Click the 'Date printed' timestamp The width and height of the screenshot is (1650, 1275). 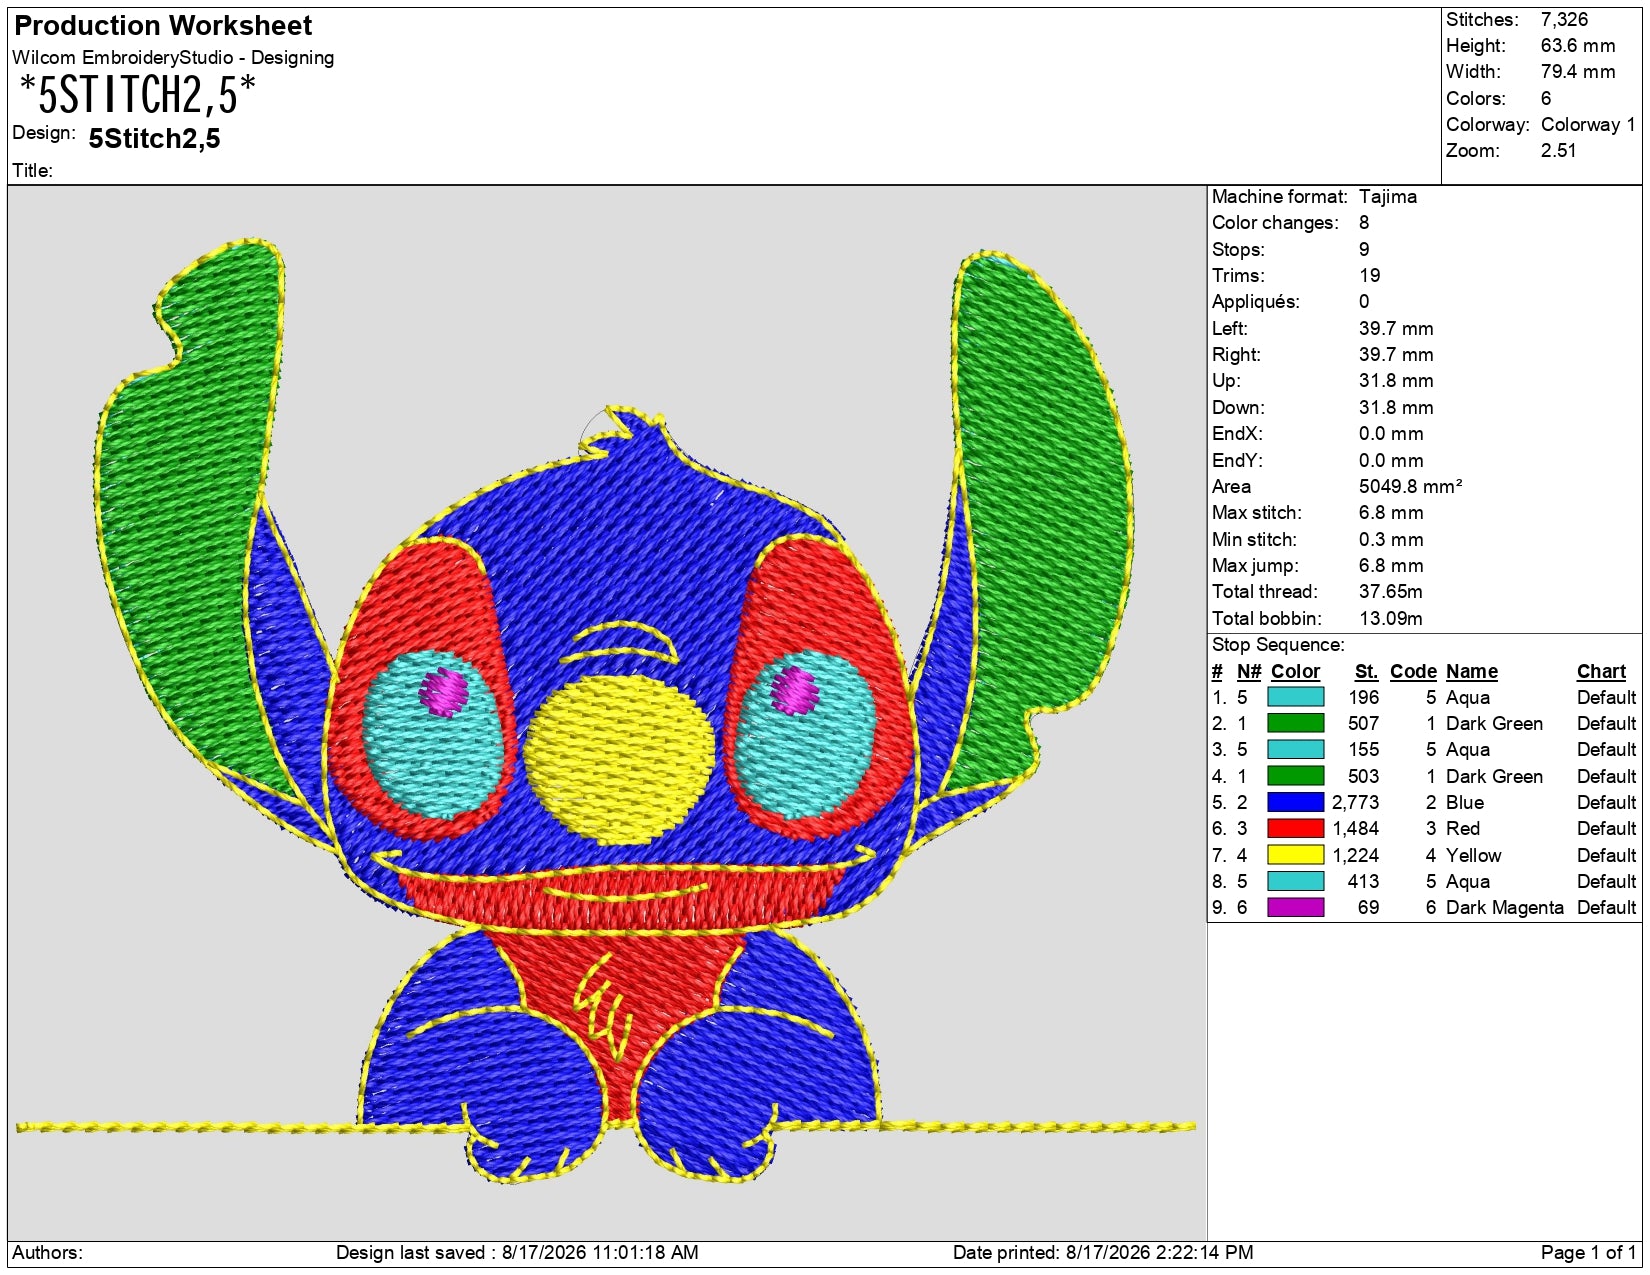tap(1103, 1252)
